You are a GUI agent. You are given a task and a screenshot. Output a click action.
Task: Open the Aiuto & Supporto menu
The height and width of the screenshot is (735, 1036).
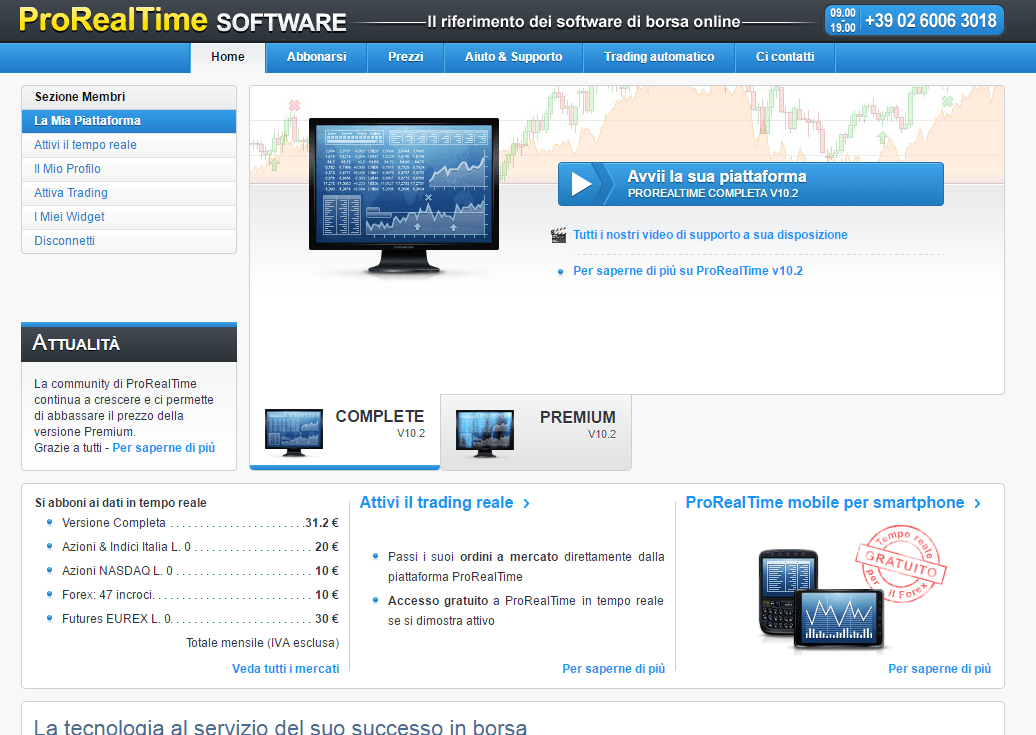(x=513, y=58)
